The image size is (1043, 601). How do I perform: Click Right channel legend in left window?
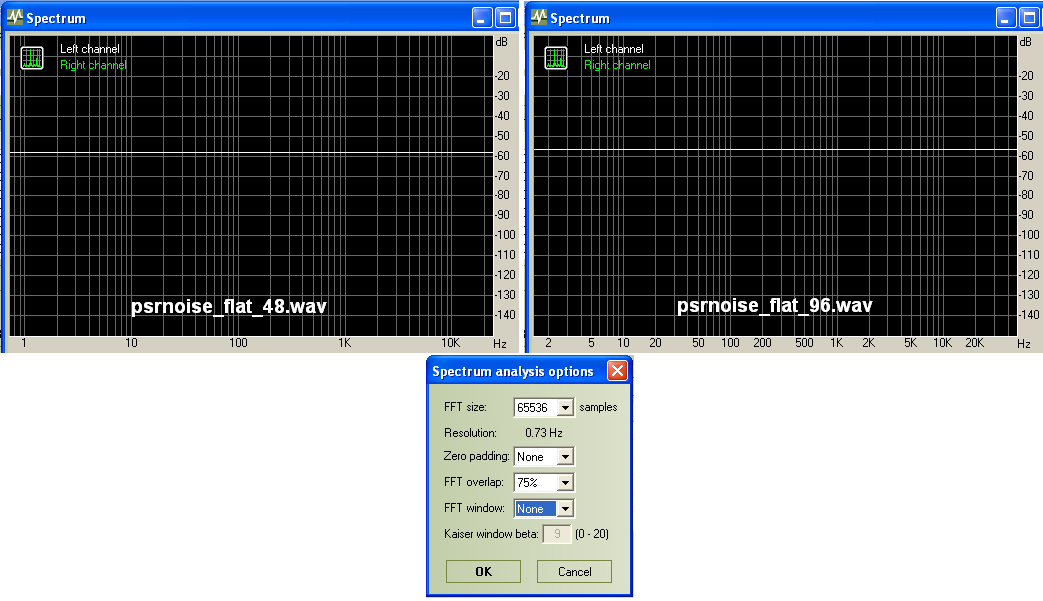[93, 64]
